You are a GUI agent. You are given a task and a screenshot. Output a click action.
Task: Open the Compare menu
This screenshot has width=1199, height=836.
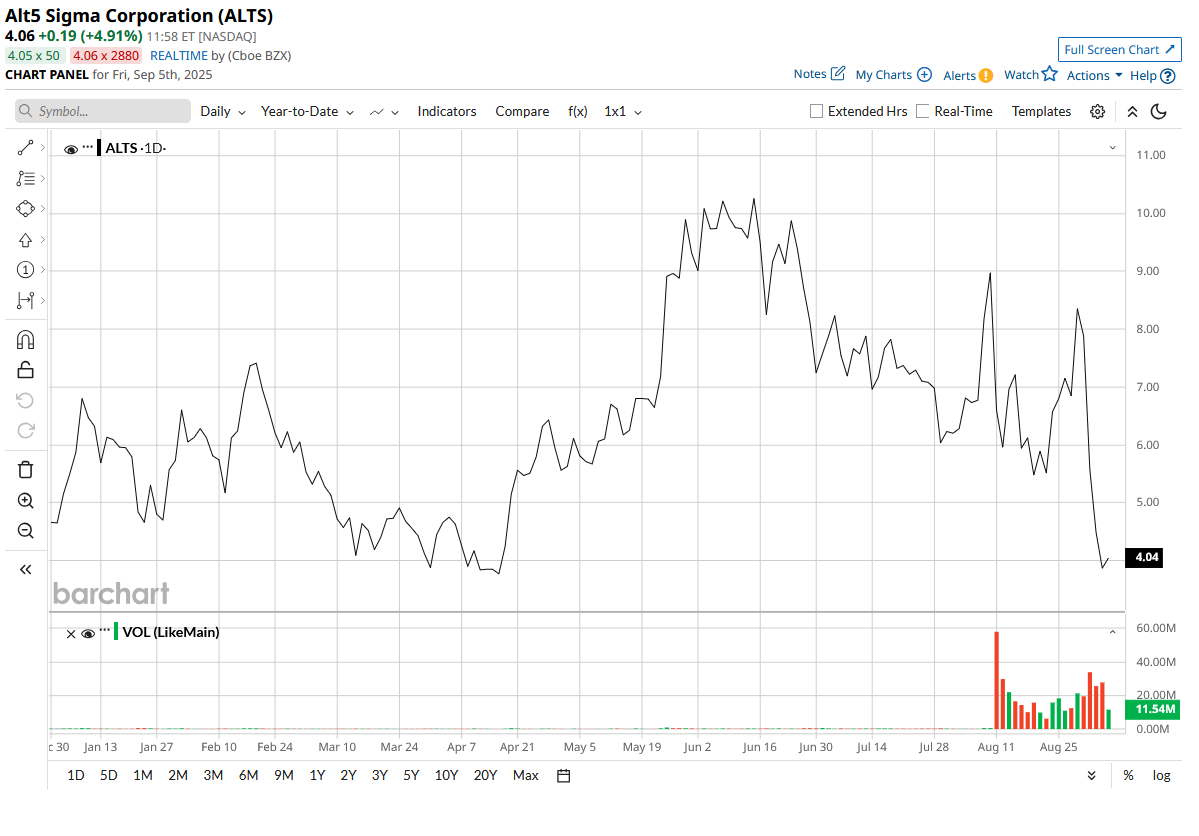[522, 112]
